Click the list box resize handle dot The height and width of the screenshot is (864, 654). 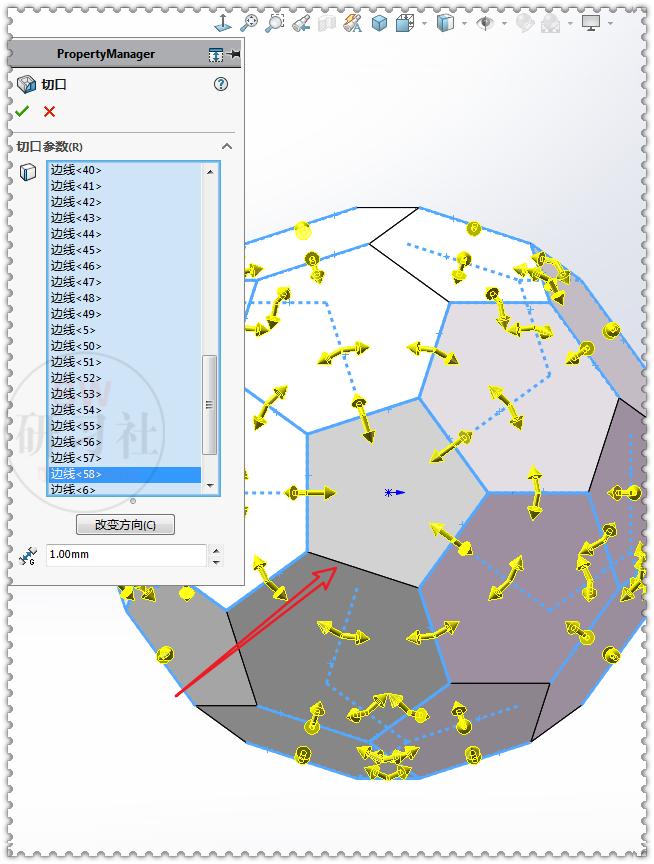pyautogui.click(x=133, y=501)
